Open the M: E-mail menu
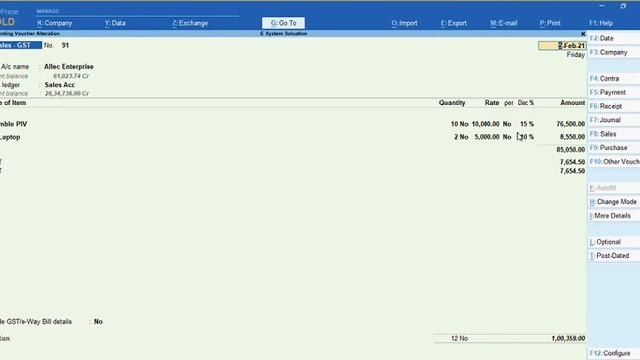 503,23
